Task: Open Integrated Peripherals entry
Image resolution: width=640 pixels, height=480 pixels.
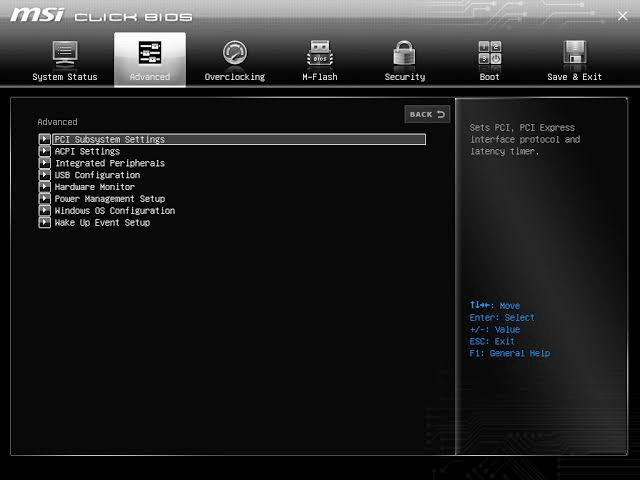Action: tap(110, 163)
